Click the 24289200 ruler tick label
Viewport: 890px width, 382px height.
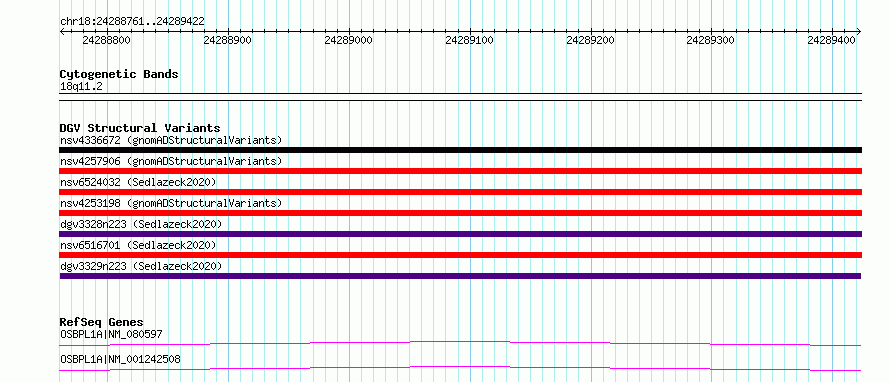[590, 40]
